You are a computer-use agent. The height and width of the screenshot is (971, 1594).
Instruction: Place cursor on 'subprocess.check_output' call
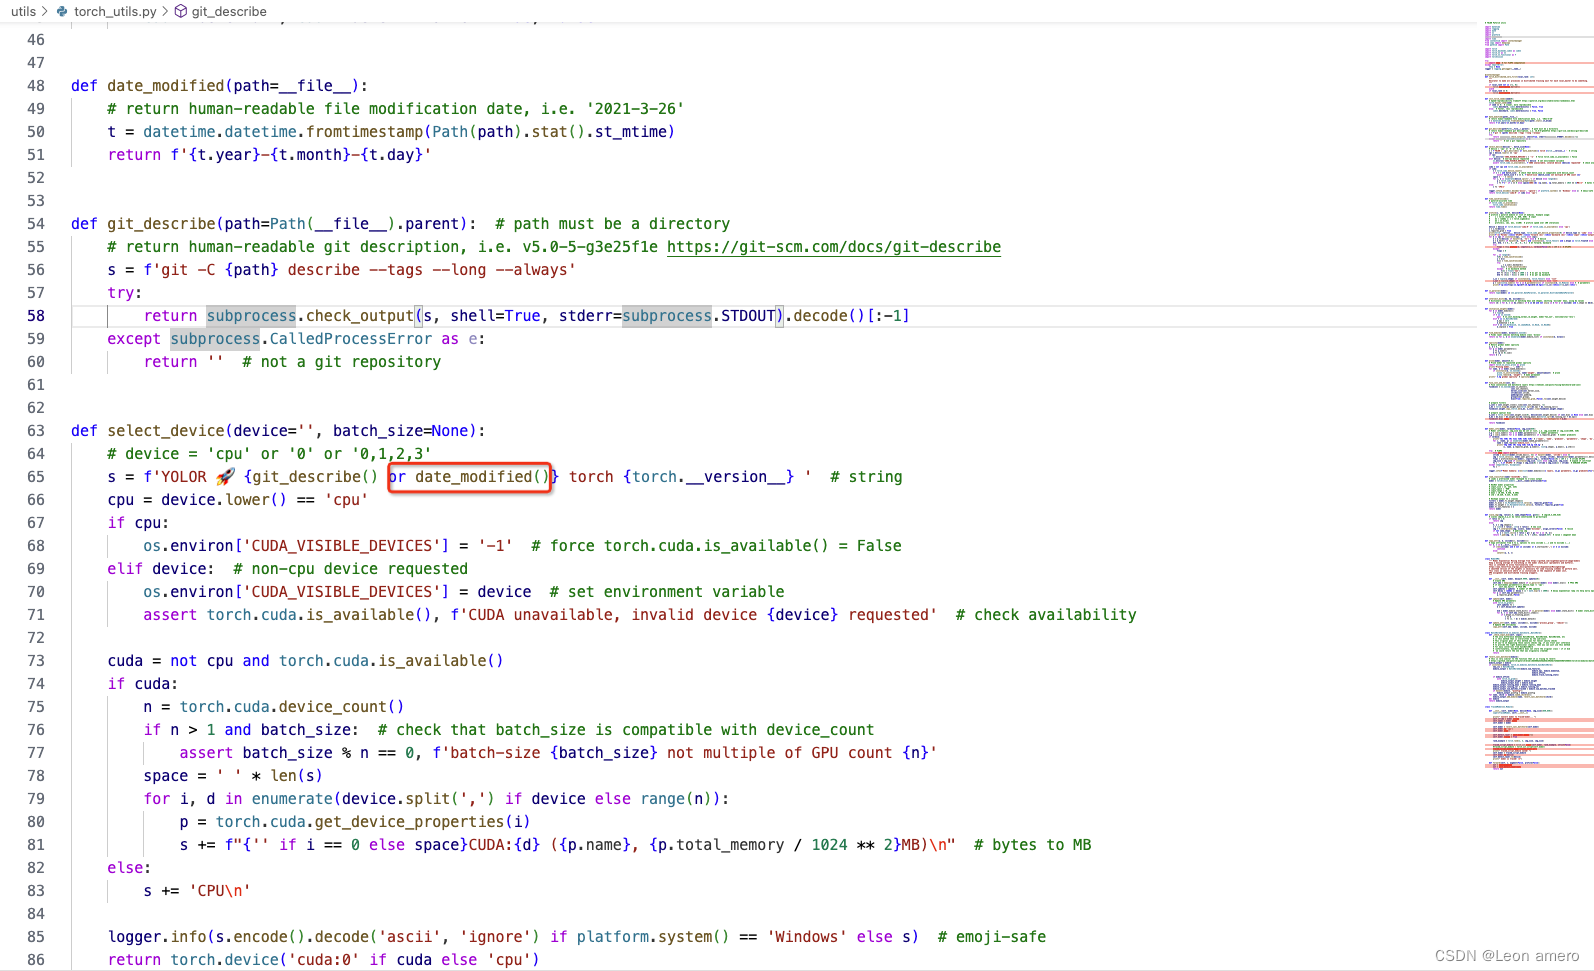[x=310, y=316]
